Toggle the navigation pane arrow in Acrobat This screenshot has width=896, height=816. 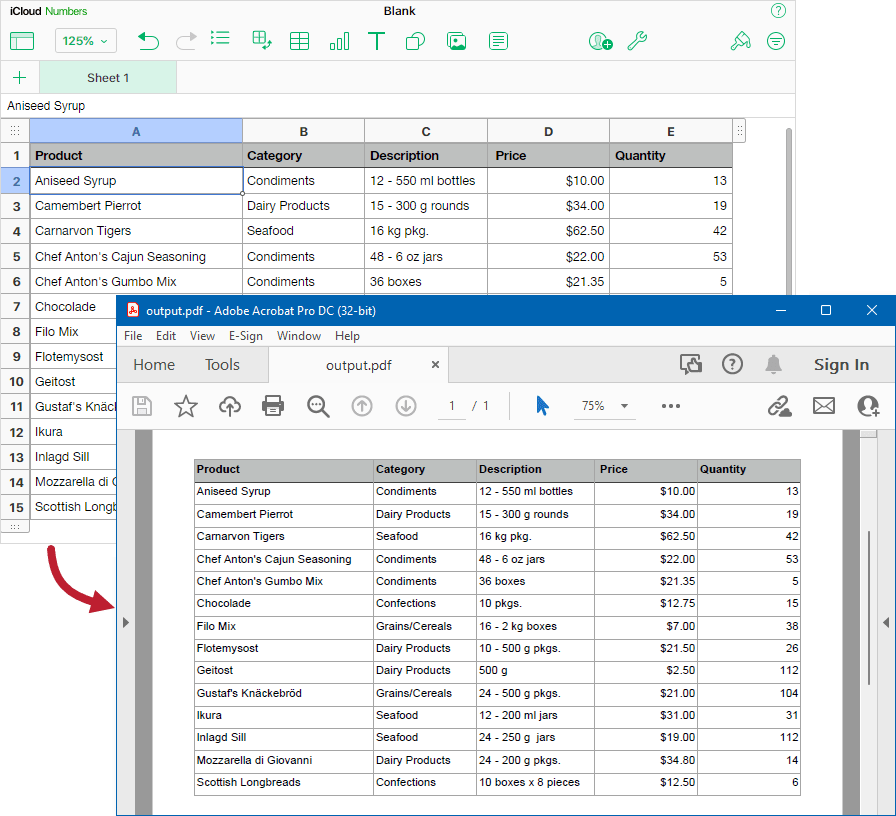125,622
